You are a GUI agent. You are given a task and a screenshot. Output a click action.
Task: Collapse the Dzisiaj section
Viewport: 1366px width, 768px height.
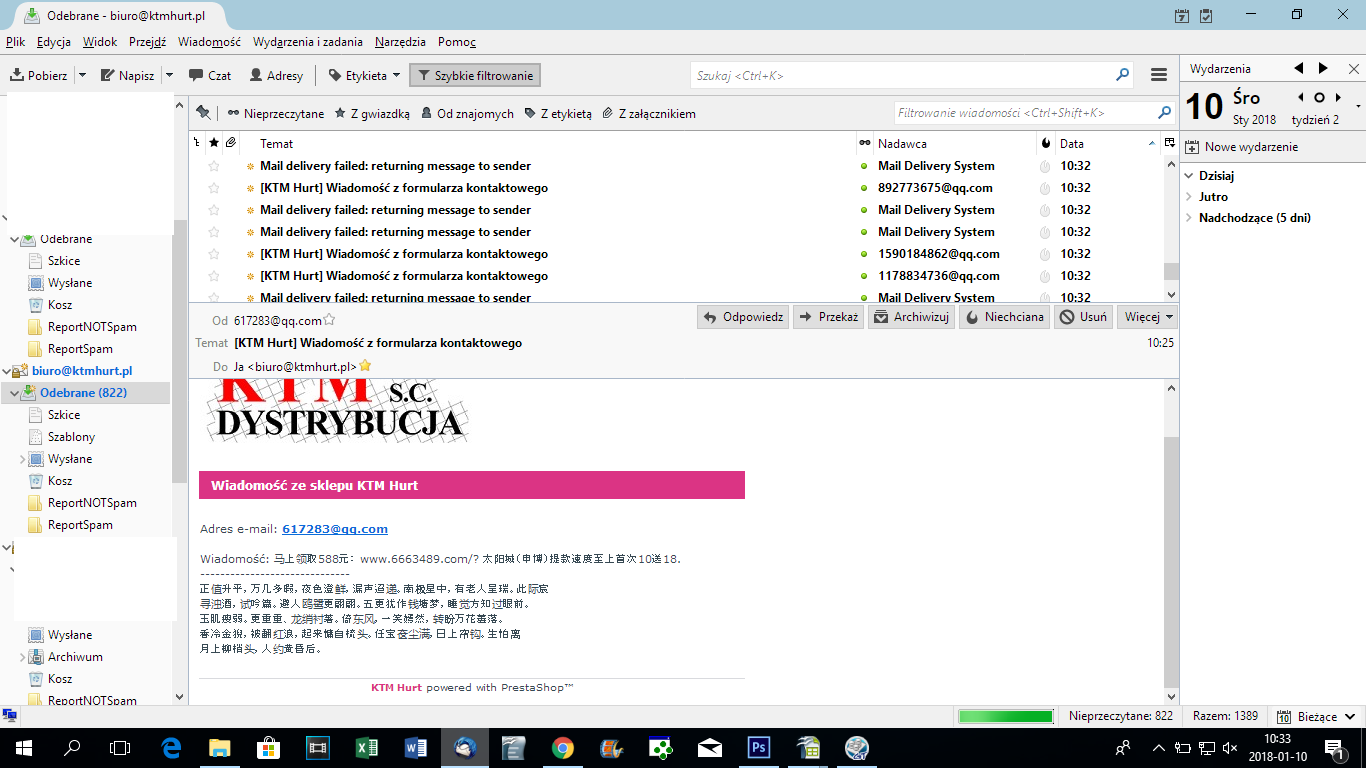point(1189,175)
